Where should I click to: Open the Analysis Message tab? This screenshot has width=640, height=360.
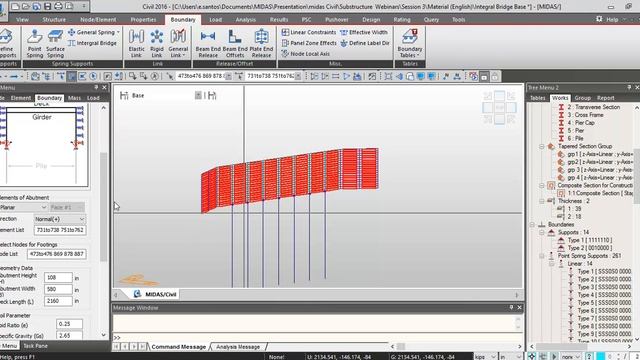238,347
